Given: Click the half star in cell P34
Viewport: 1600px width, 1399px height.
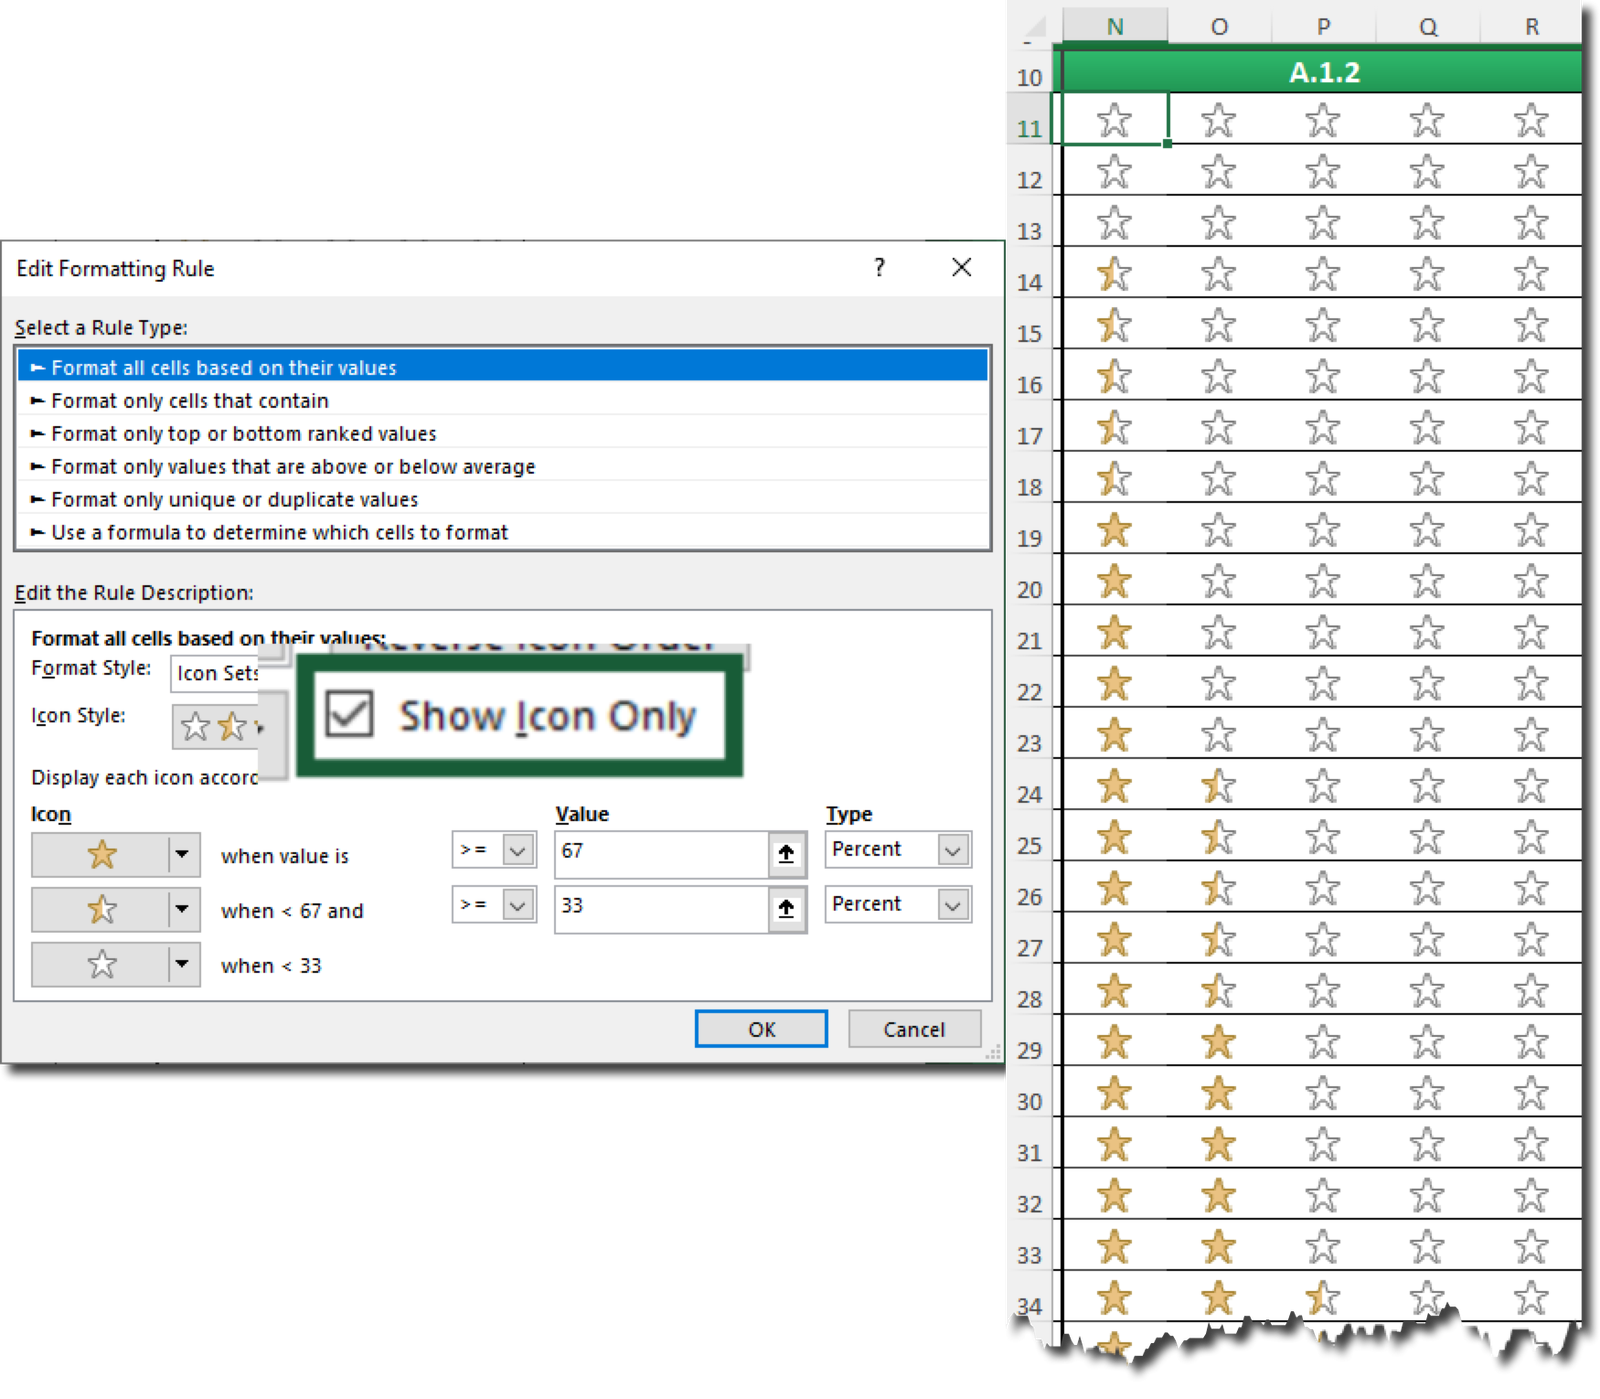Looking at the screenshot, I should (1322, 1298).
